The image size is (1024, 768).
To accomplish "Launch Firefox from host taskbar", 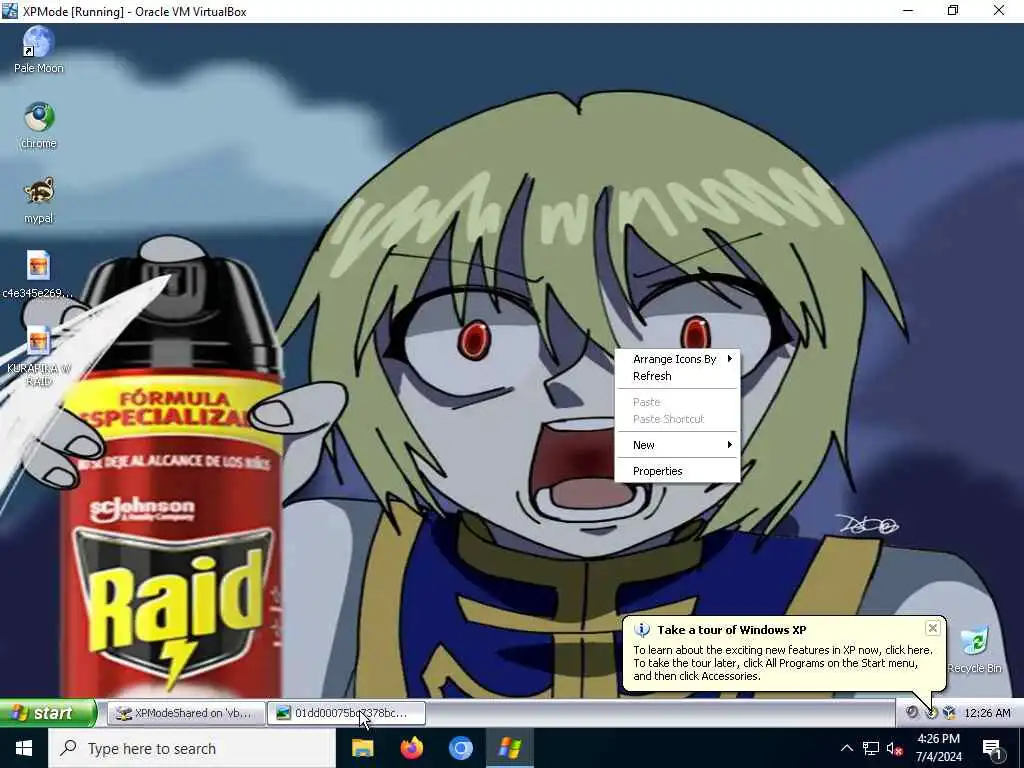I will pyautogui.click(x=411, y=748).
